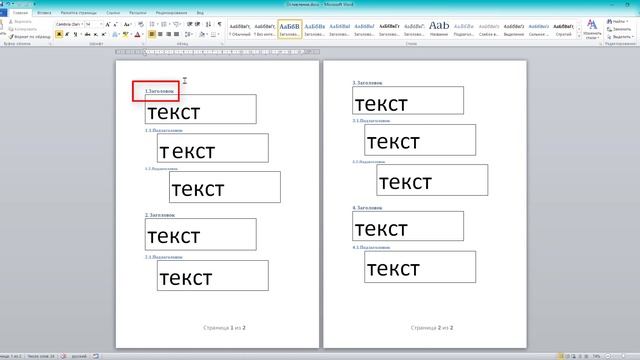Open the highlight color dropdown arrow
This screenshot has height=360, width=640.
click(x=130, y=35)
